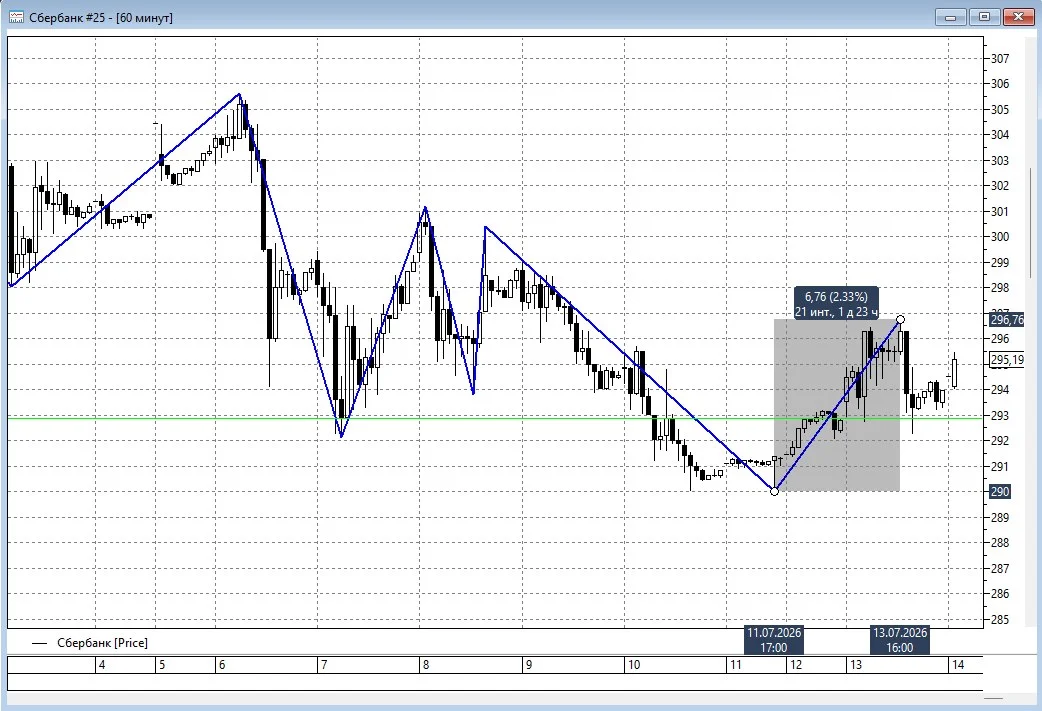Click price level 292 on the axis

1000,441
